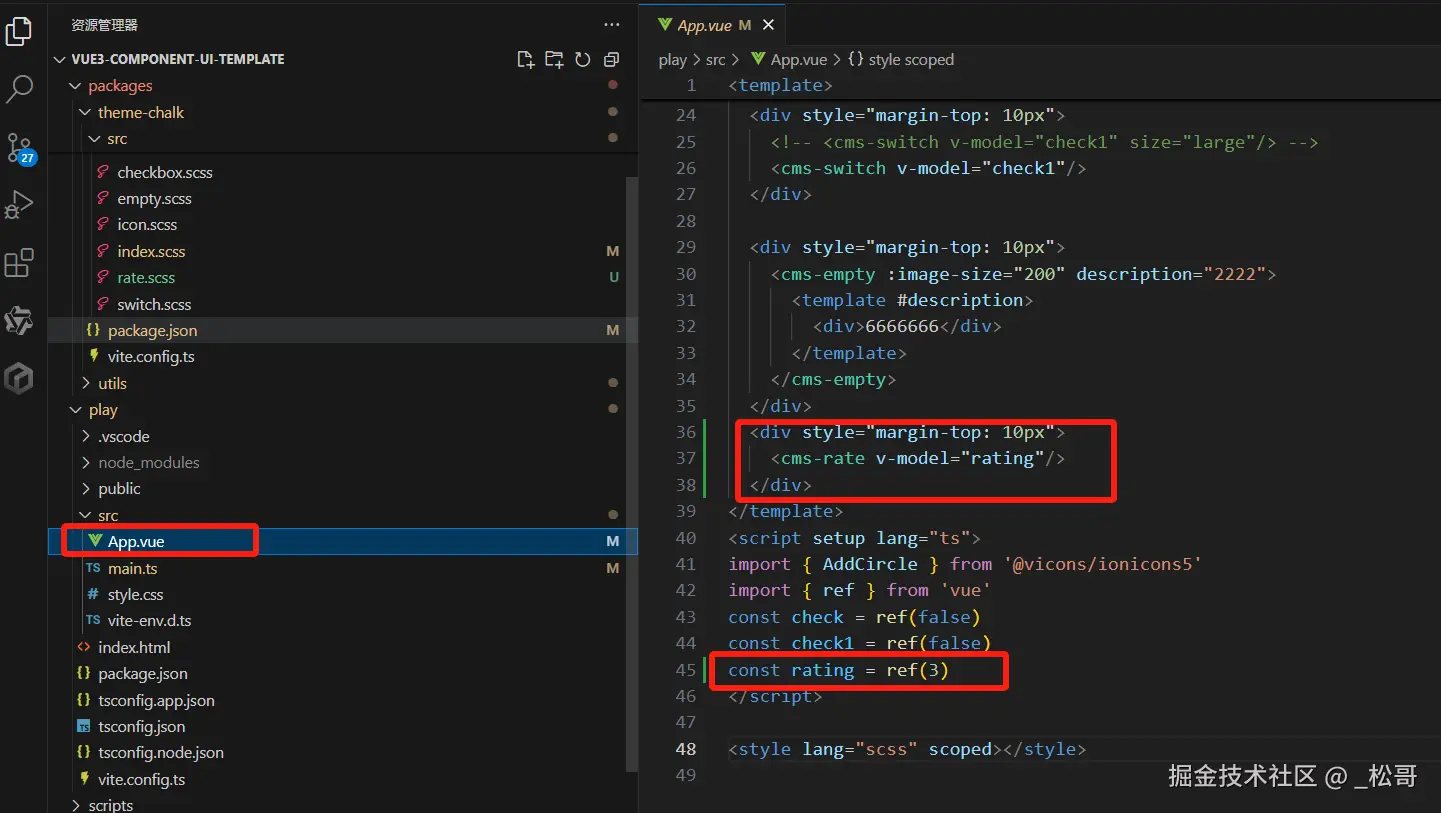The image size is (1441, 813).
Task: Close the App.vue editor tab
Action: pyautogui.click(x=768, y=25)
